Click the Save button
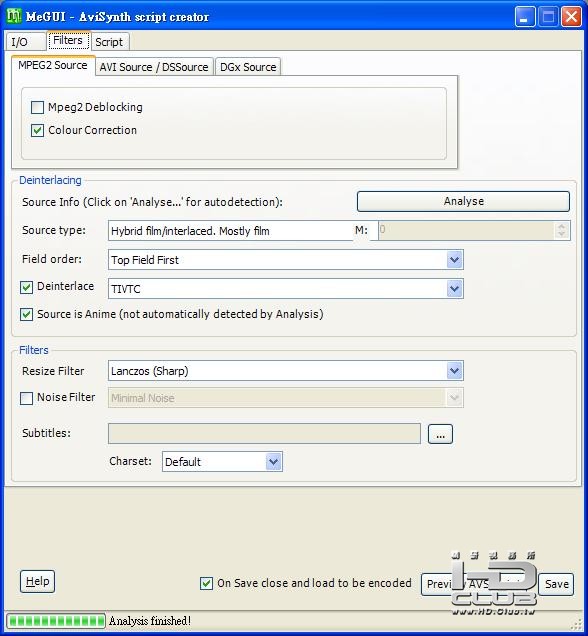Image resolution: width=588 pixels, height=636 pixels. click(556, 584)
